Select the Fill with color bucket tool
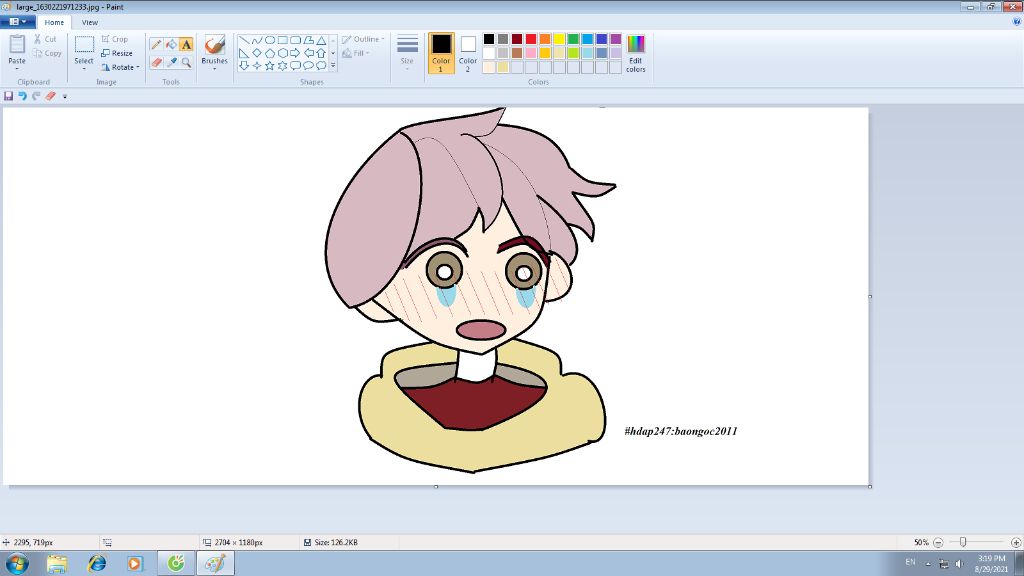Viewport: 1024px width, 576px height. tap(171, 44)
